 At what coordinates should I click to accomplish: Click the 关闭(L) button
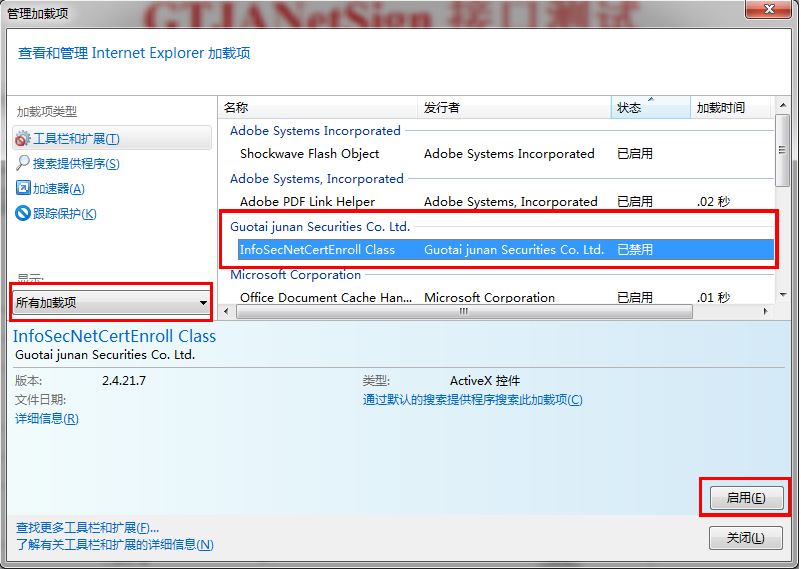pos(746,538)
